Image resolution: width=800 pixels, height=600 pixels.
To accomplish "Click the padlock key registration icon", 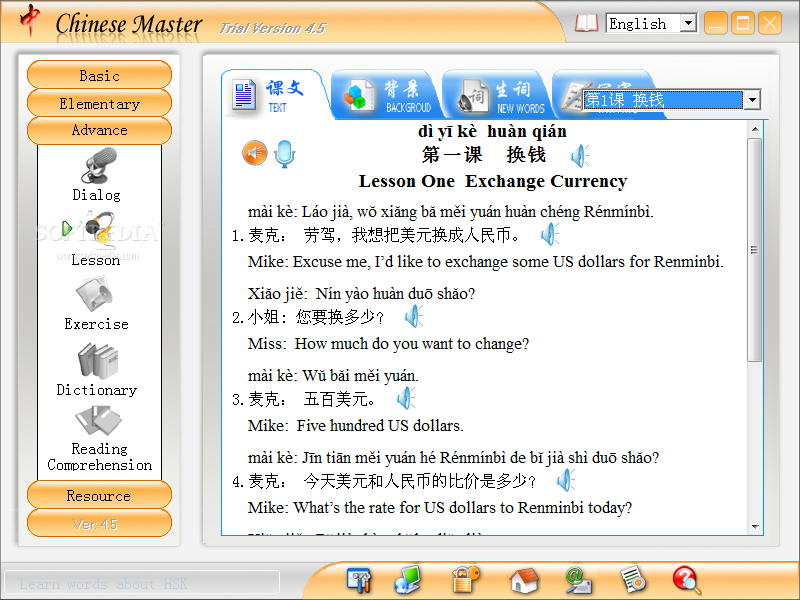I will (465, 580).
